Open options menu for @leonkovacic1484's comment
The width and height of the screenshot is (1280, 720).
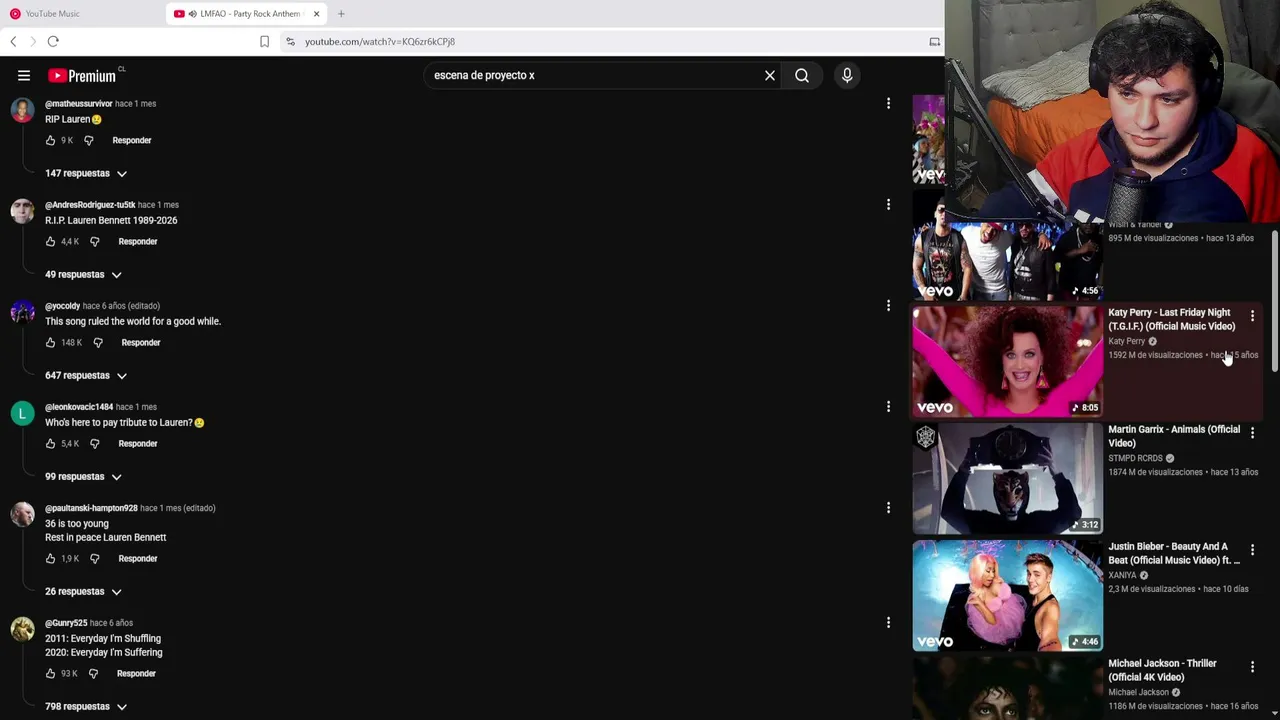pyautogui.click(x=888, y=406)
